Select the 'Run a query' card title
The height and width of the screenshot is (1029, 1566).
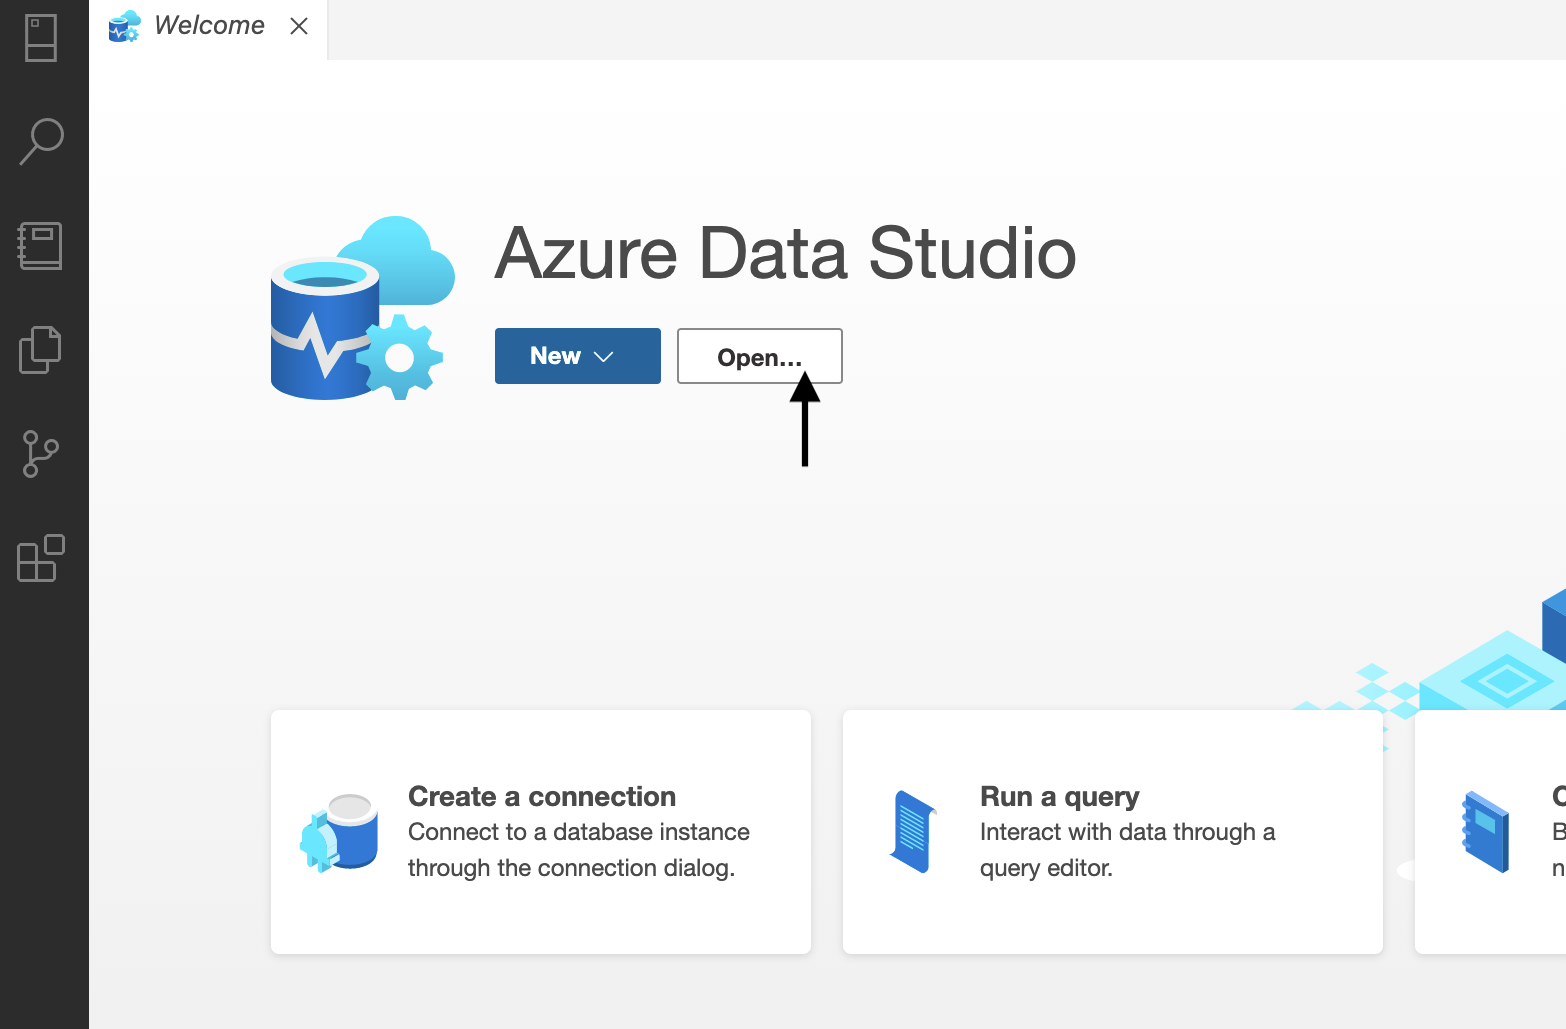point(1059,796)
